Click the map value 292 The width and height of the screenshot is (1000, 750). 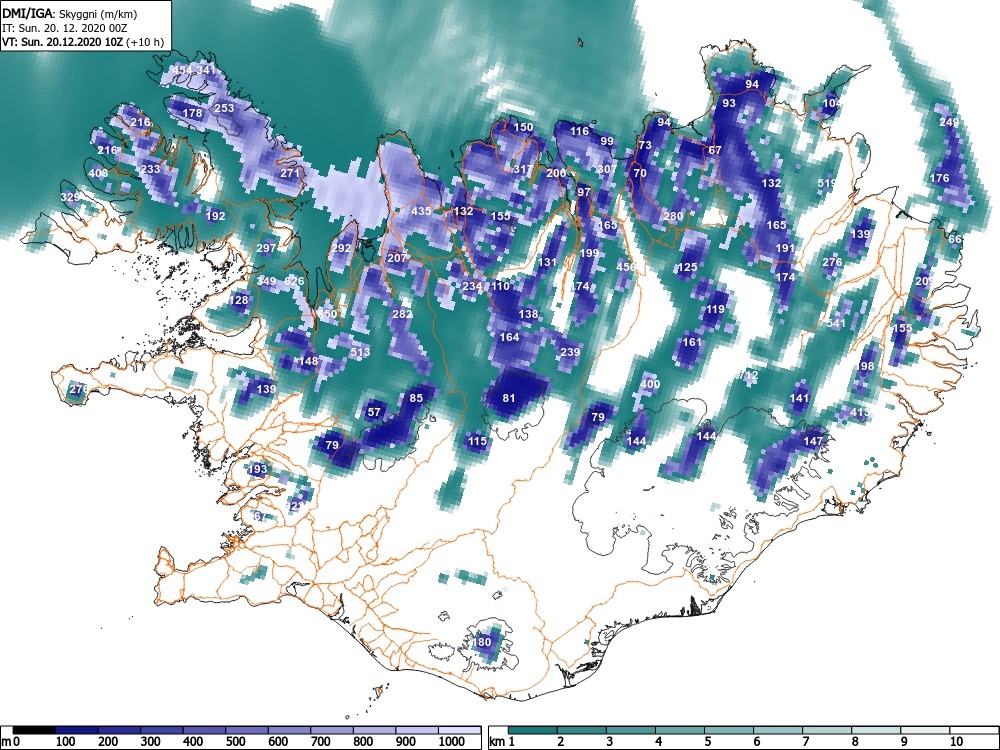tap(342, 248)
